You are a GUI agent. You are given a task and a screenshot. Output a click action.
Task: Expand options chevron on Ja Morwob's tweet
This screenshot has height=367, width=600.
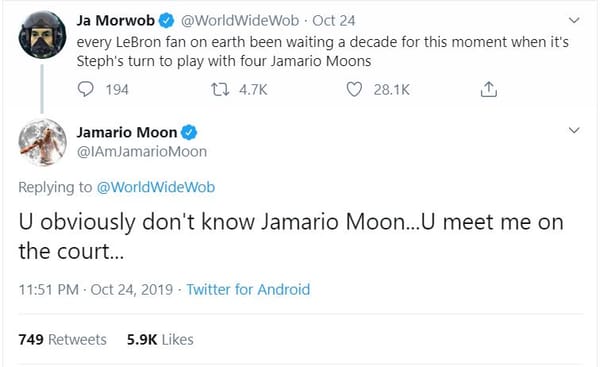pos(574,20)
